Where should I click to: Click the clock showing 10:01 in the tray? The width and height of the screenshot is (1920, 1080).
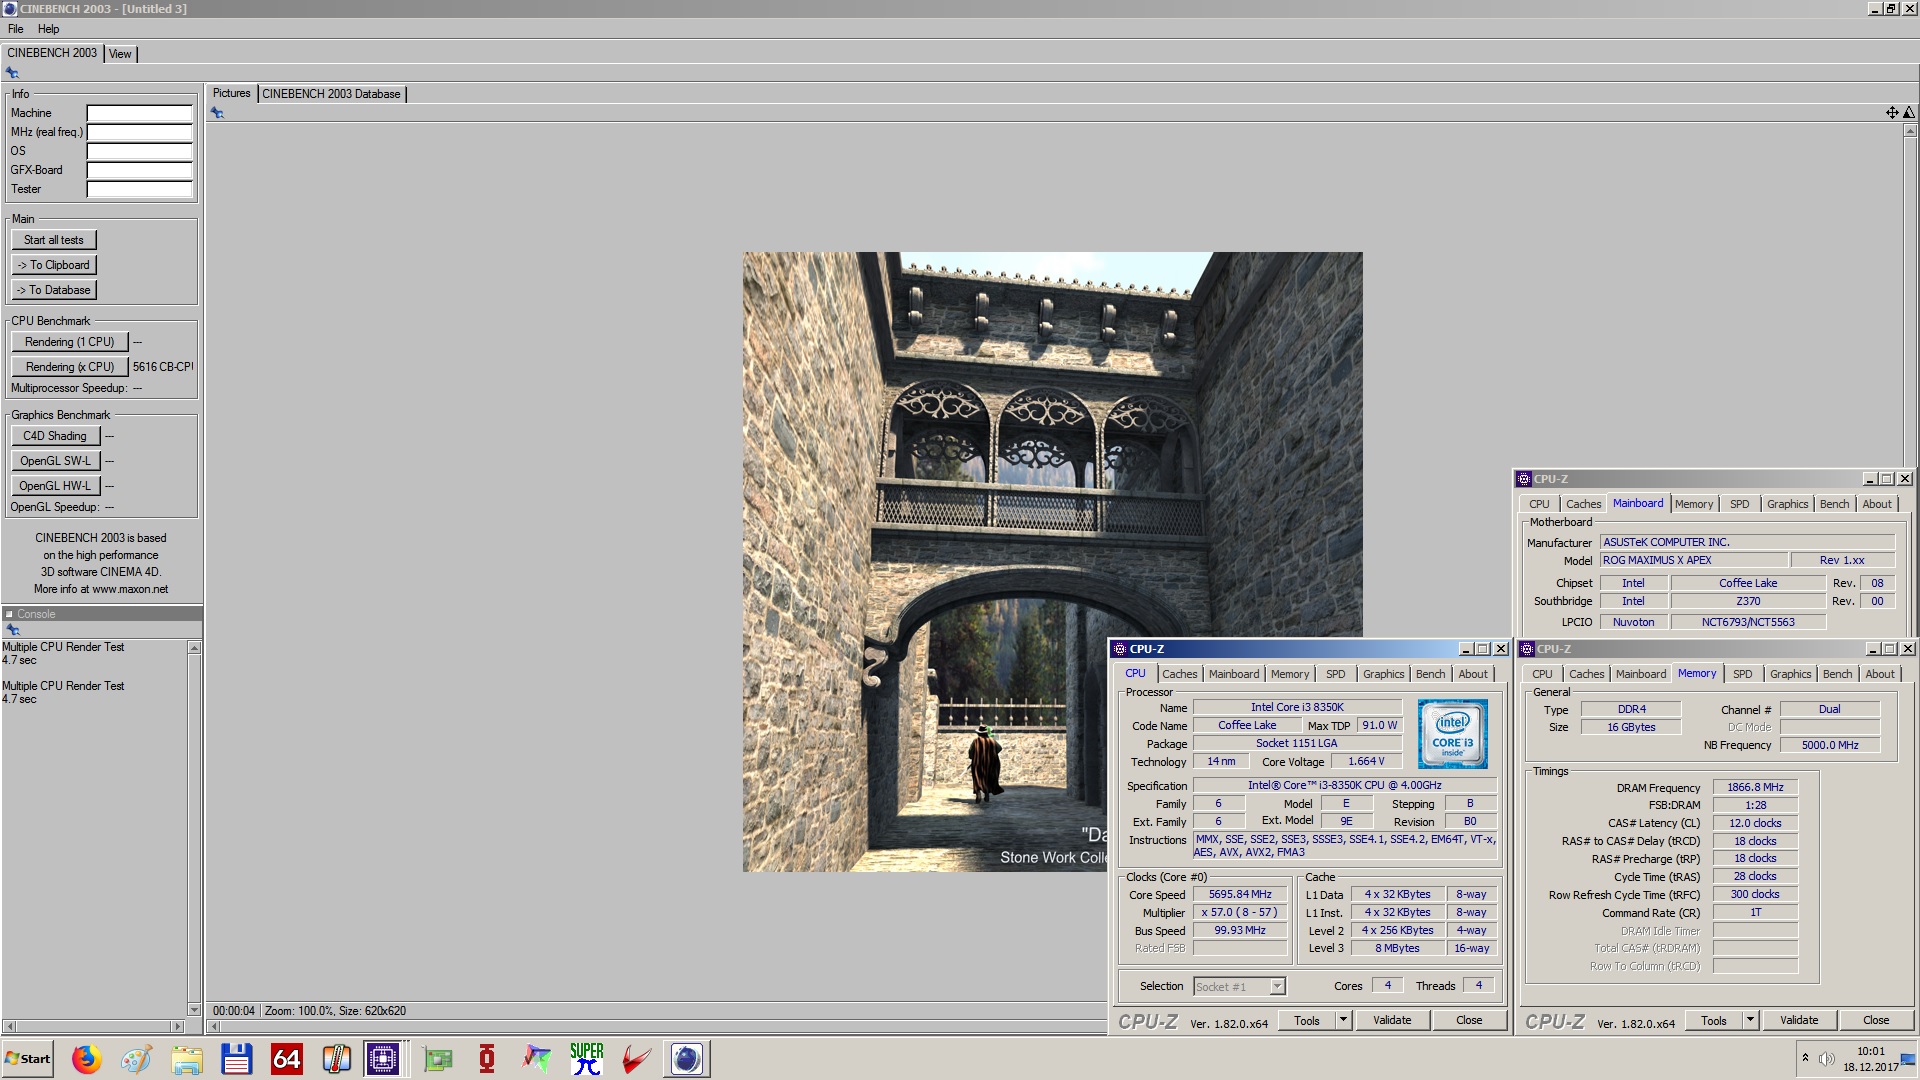tap(1870, 1051)
